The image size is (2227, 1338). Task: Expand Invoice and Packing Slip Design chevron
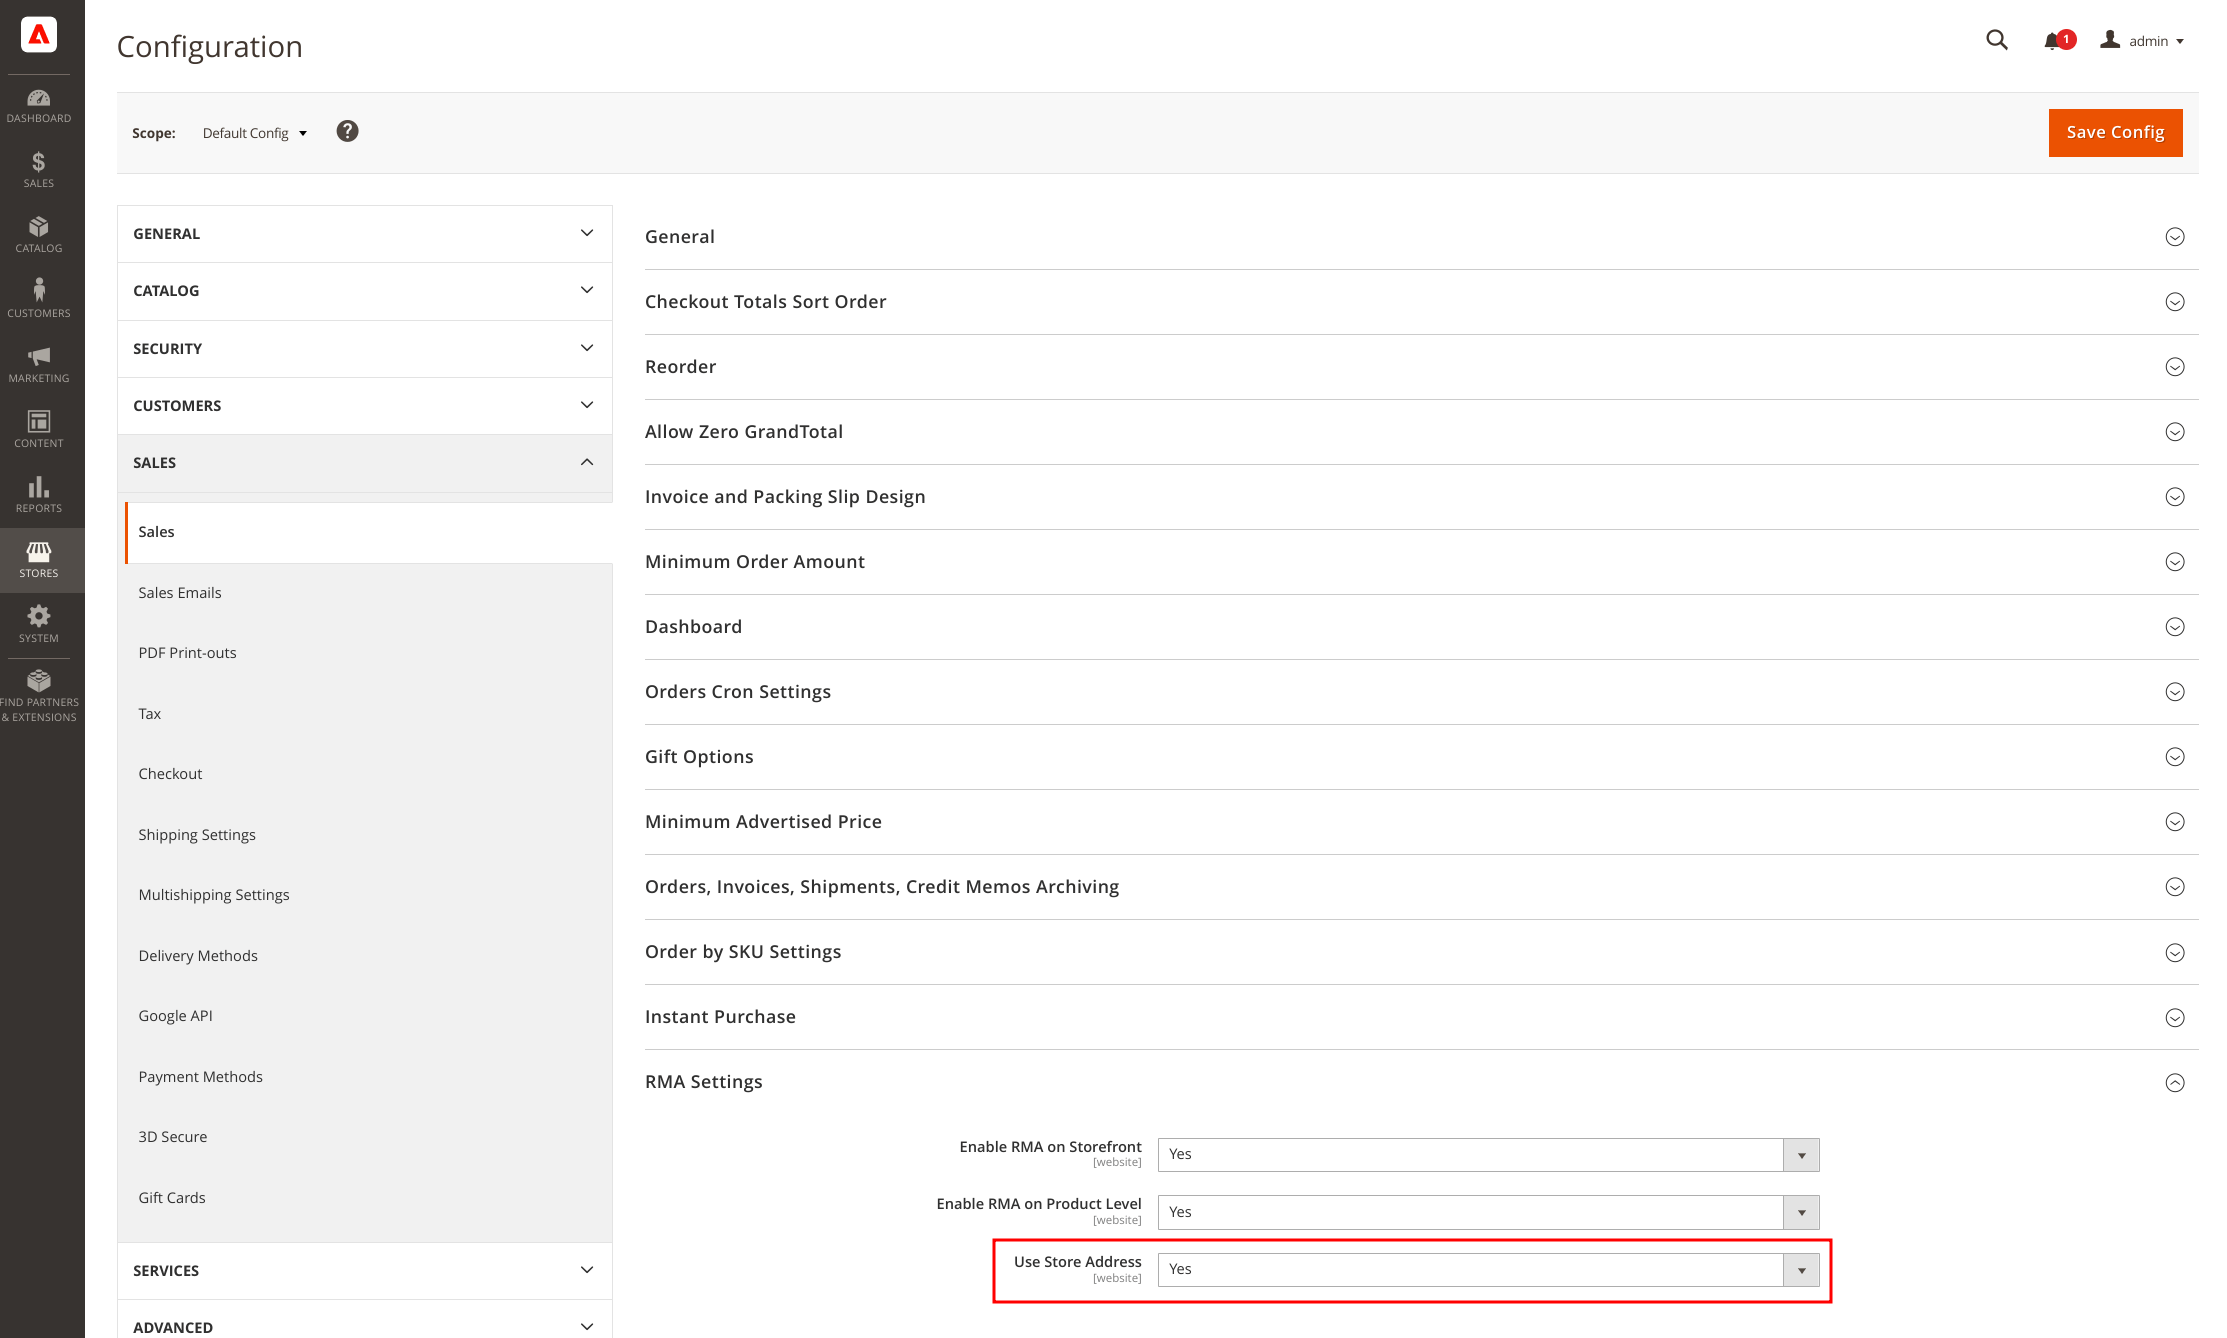(x=2174, y=497)
